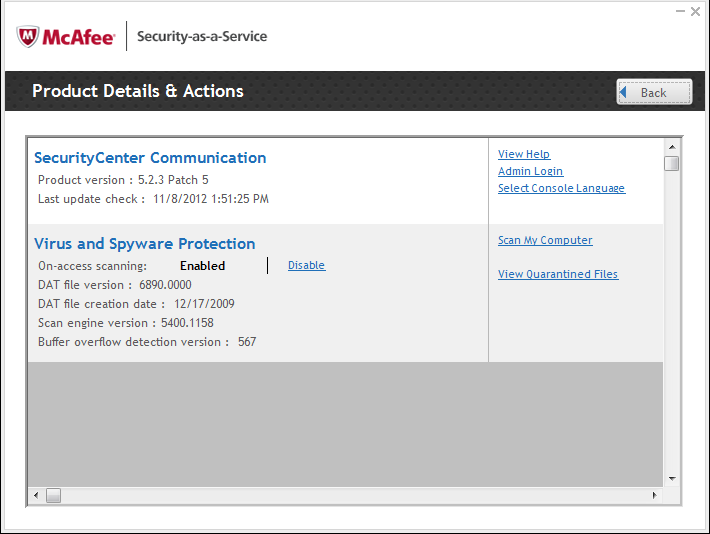Click the horizontal scrollbar left arrow

click(x=35, y=495)
